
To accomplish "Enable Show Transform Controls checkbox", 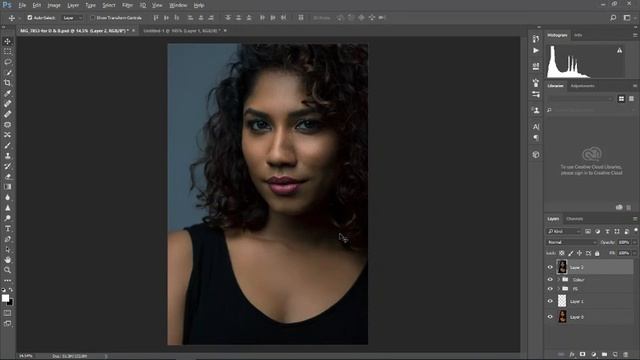I will point(93,18).
